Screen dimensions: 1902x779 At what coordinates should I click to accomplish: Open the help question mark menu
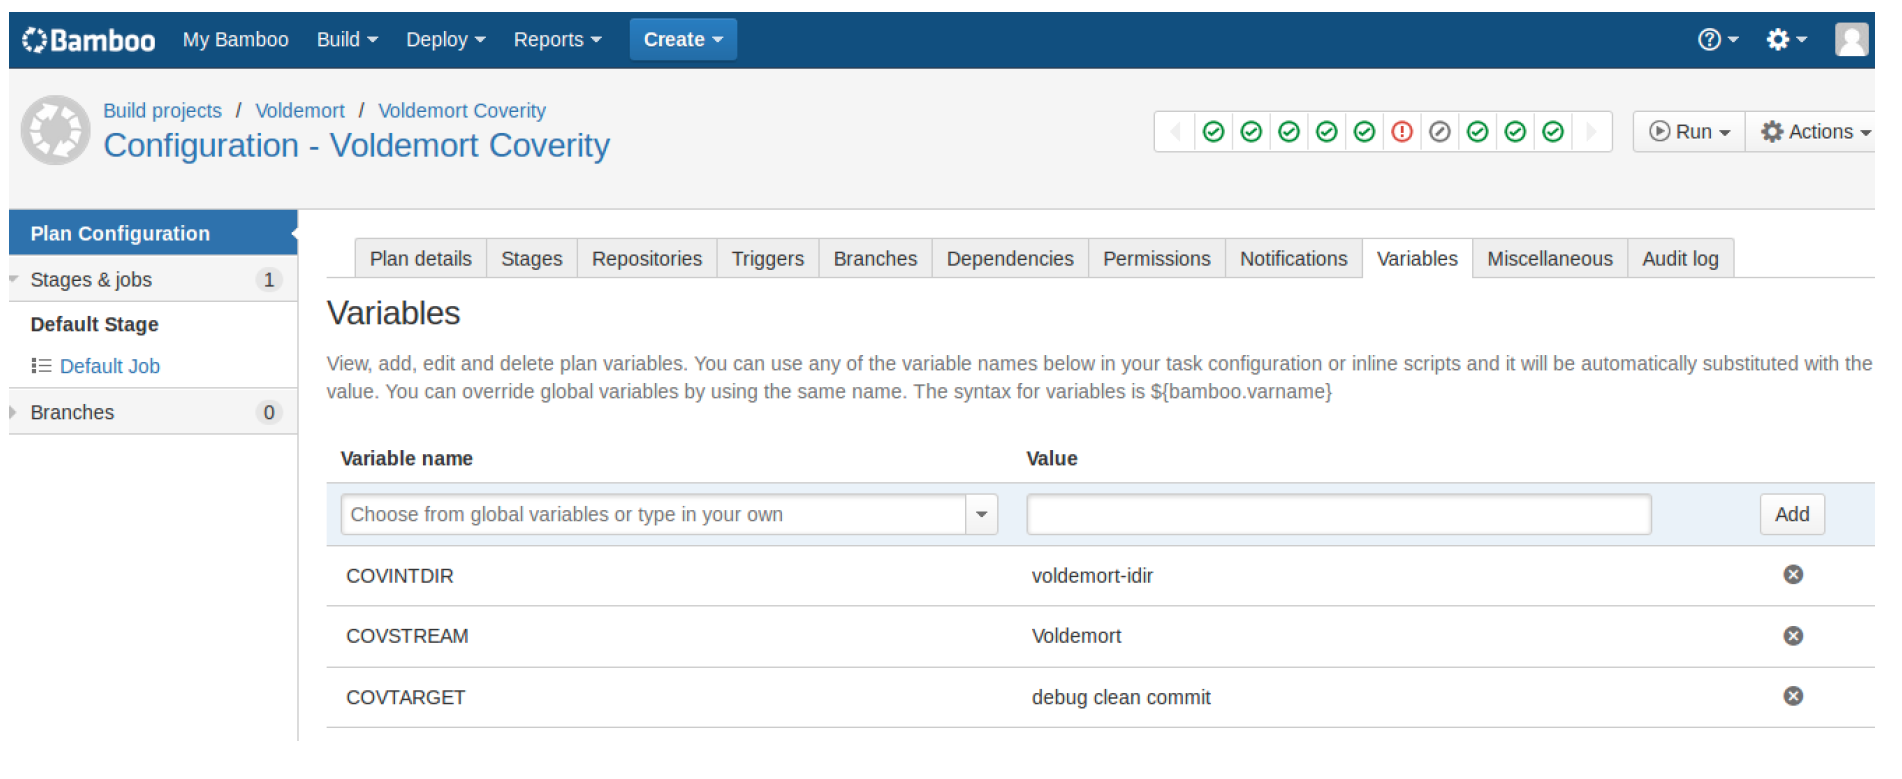1717,40
